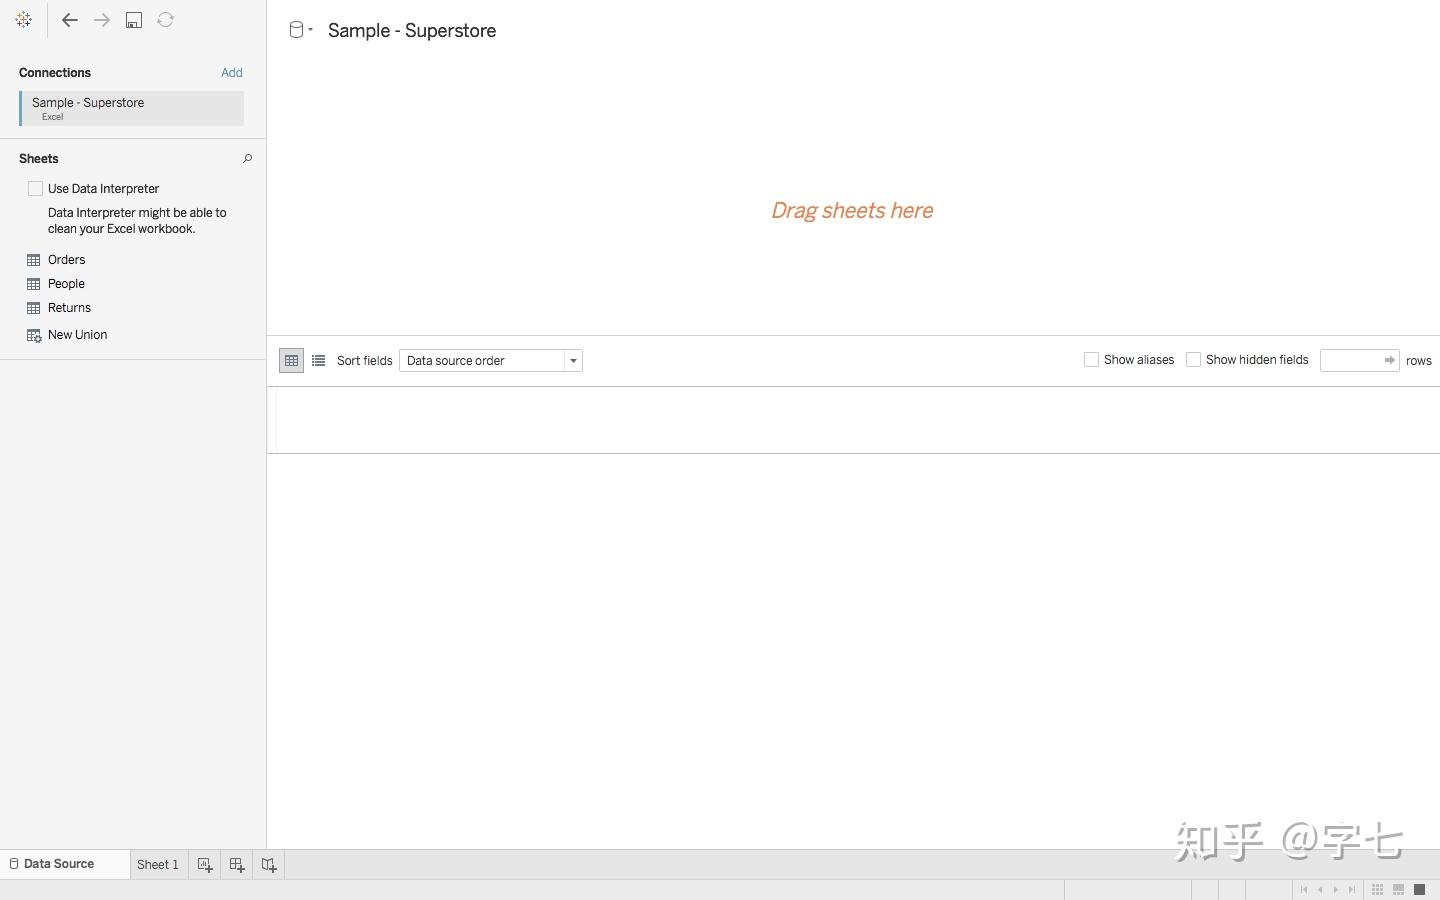This screenshot has height=900, width=1440.
Task: Click the New Union icon
Action: [34, 335]
